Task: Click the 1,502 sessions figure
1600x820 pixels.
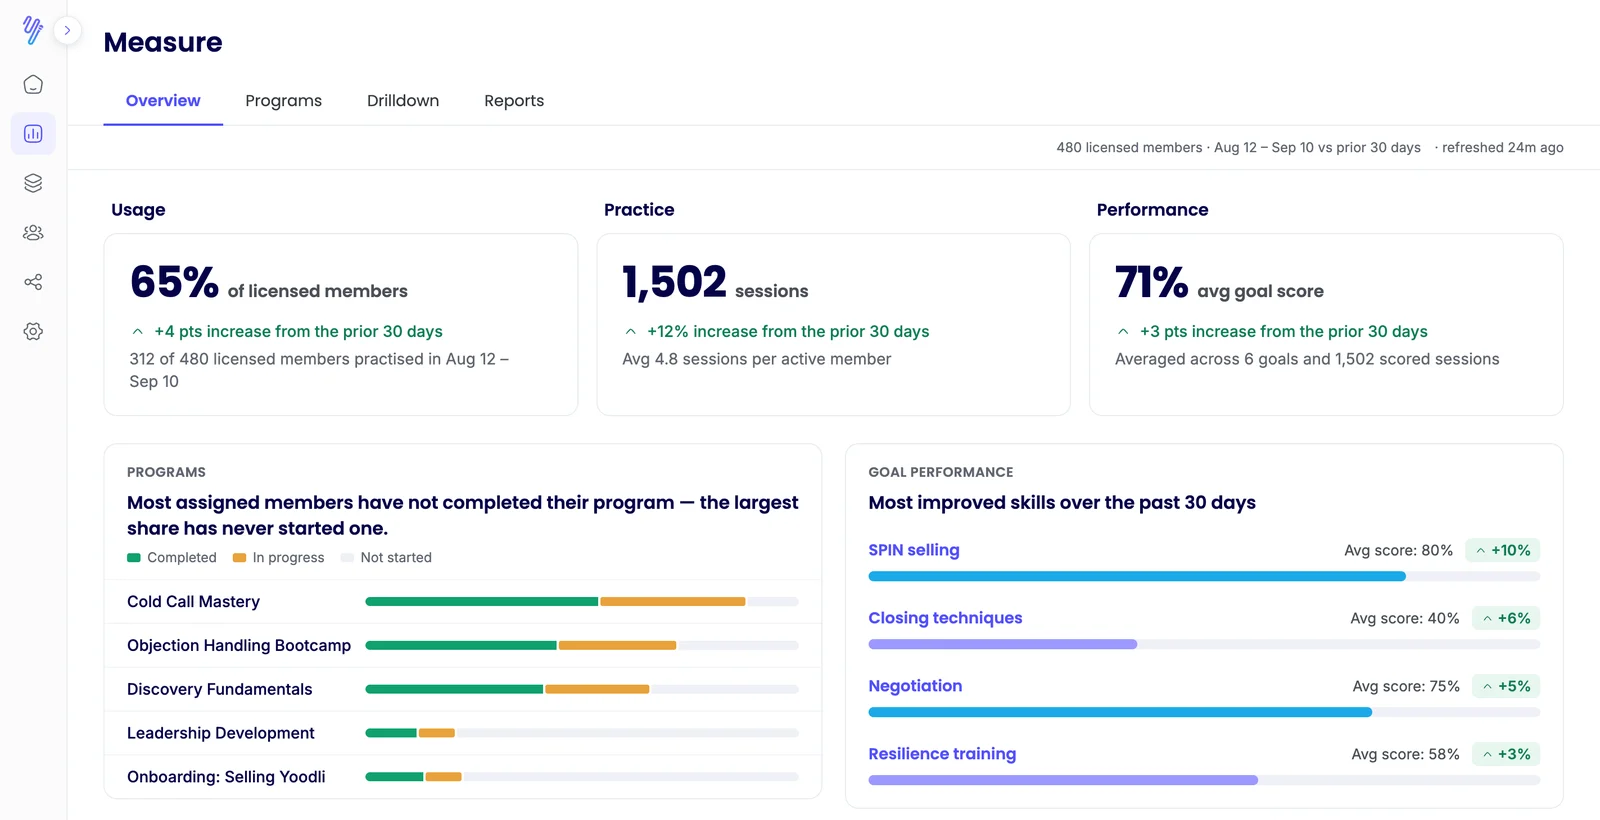Action: click(x=715, y=283)
